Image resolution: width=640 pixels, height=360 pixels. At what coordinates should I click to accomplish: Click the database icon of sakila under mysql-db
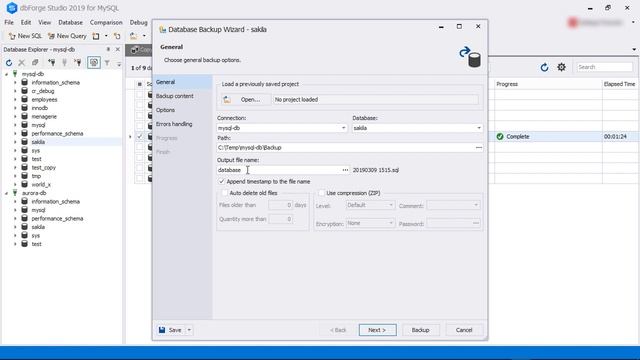click(x=24, y=142)
